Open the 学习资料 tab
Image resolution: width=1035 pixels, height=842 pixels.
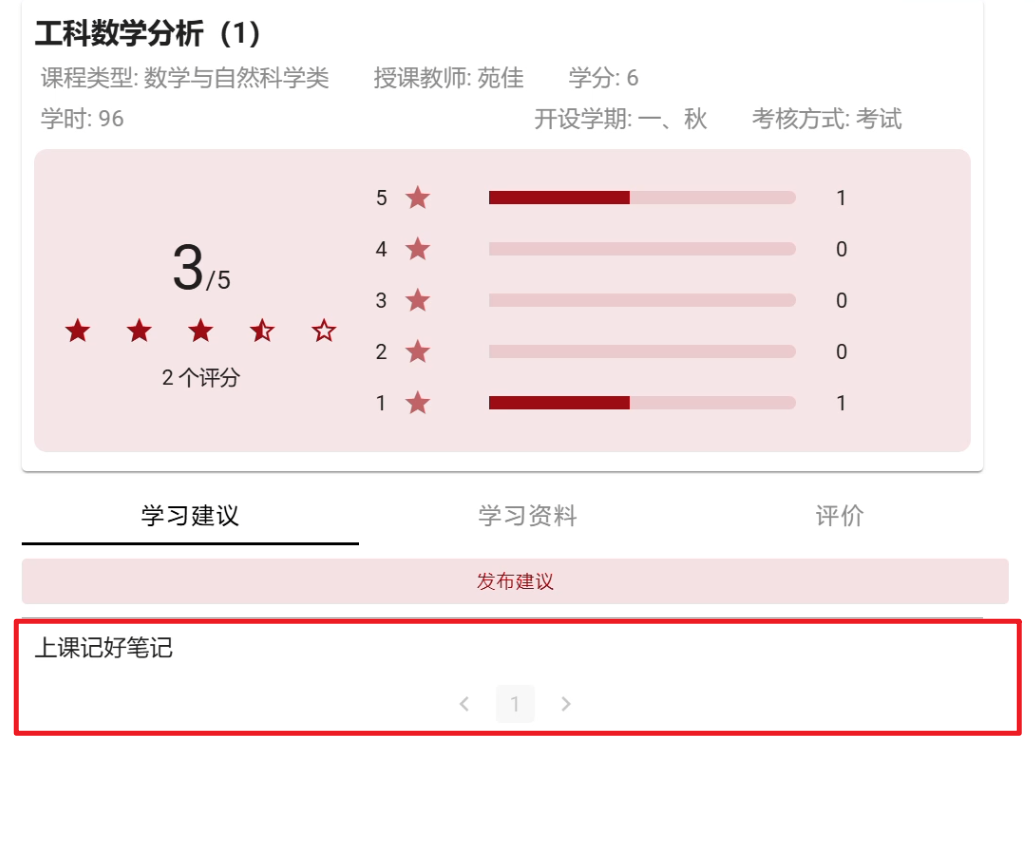point(528,516)
